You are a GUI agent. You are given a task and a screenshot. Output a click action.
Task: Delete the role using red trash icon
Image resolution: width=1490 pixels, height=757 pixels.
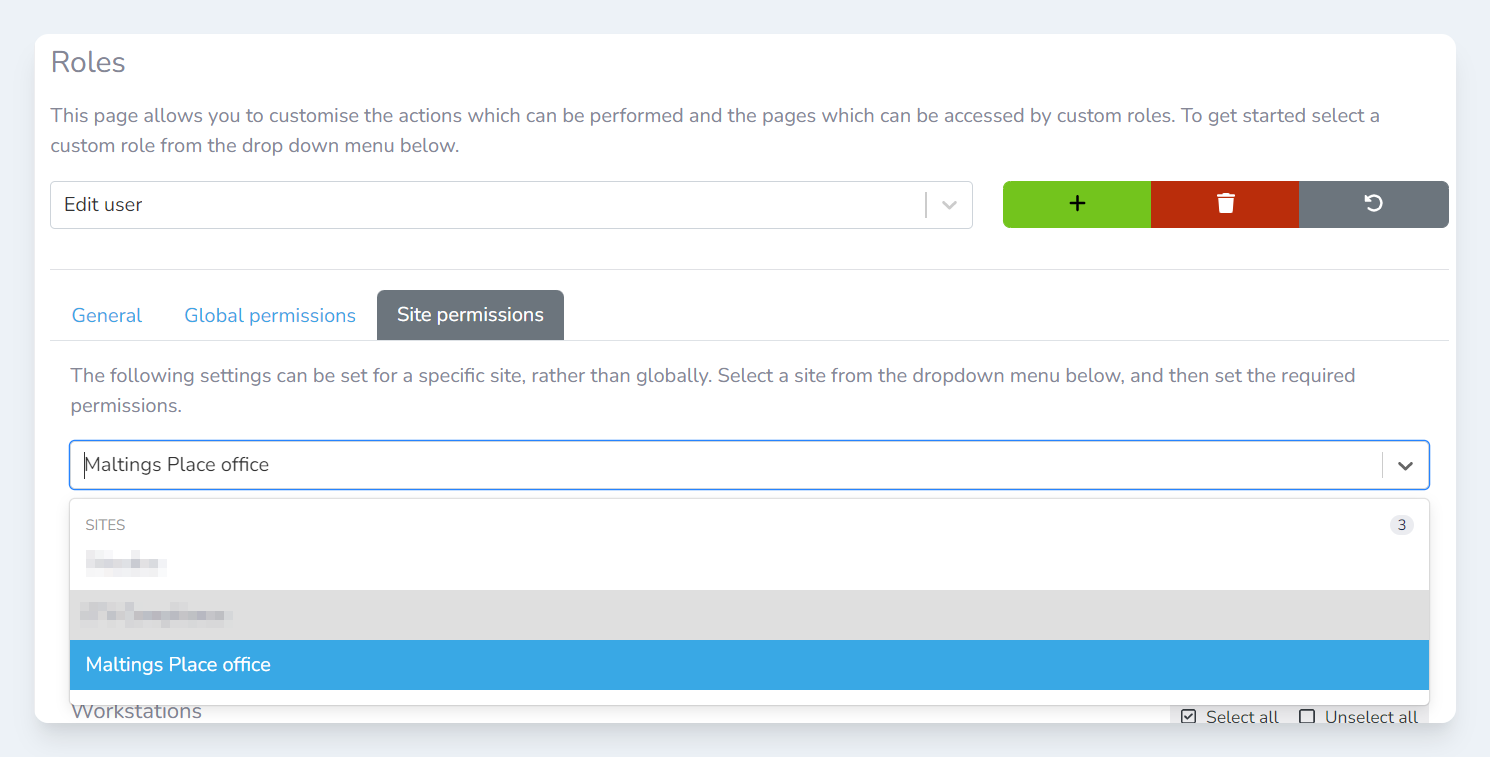click(x=1225, y=204)
